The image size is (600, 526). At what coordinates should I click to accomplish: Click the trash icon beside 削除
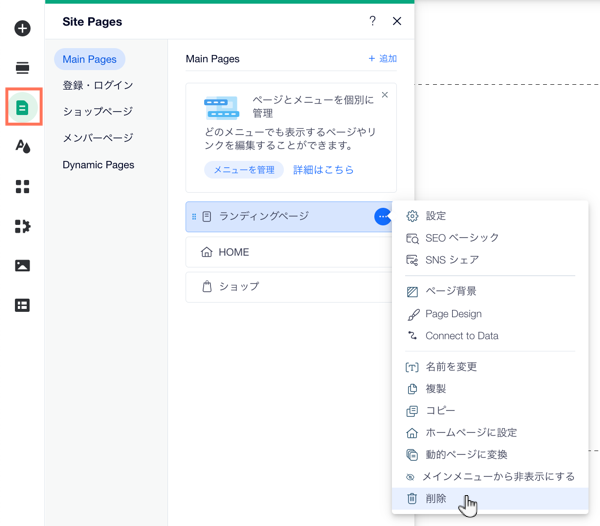pyautogui.click(x=412, y=498)
